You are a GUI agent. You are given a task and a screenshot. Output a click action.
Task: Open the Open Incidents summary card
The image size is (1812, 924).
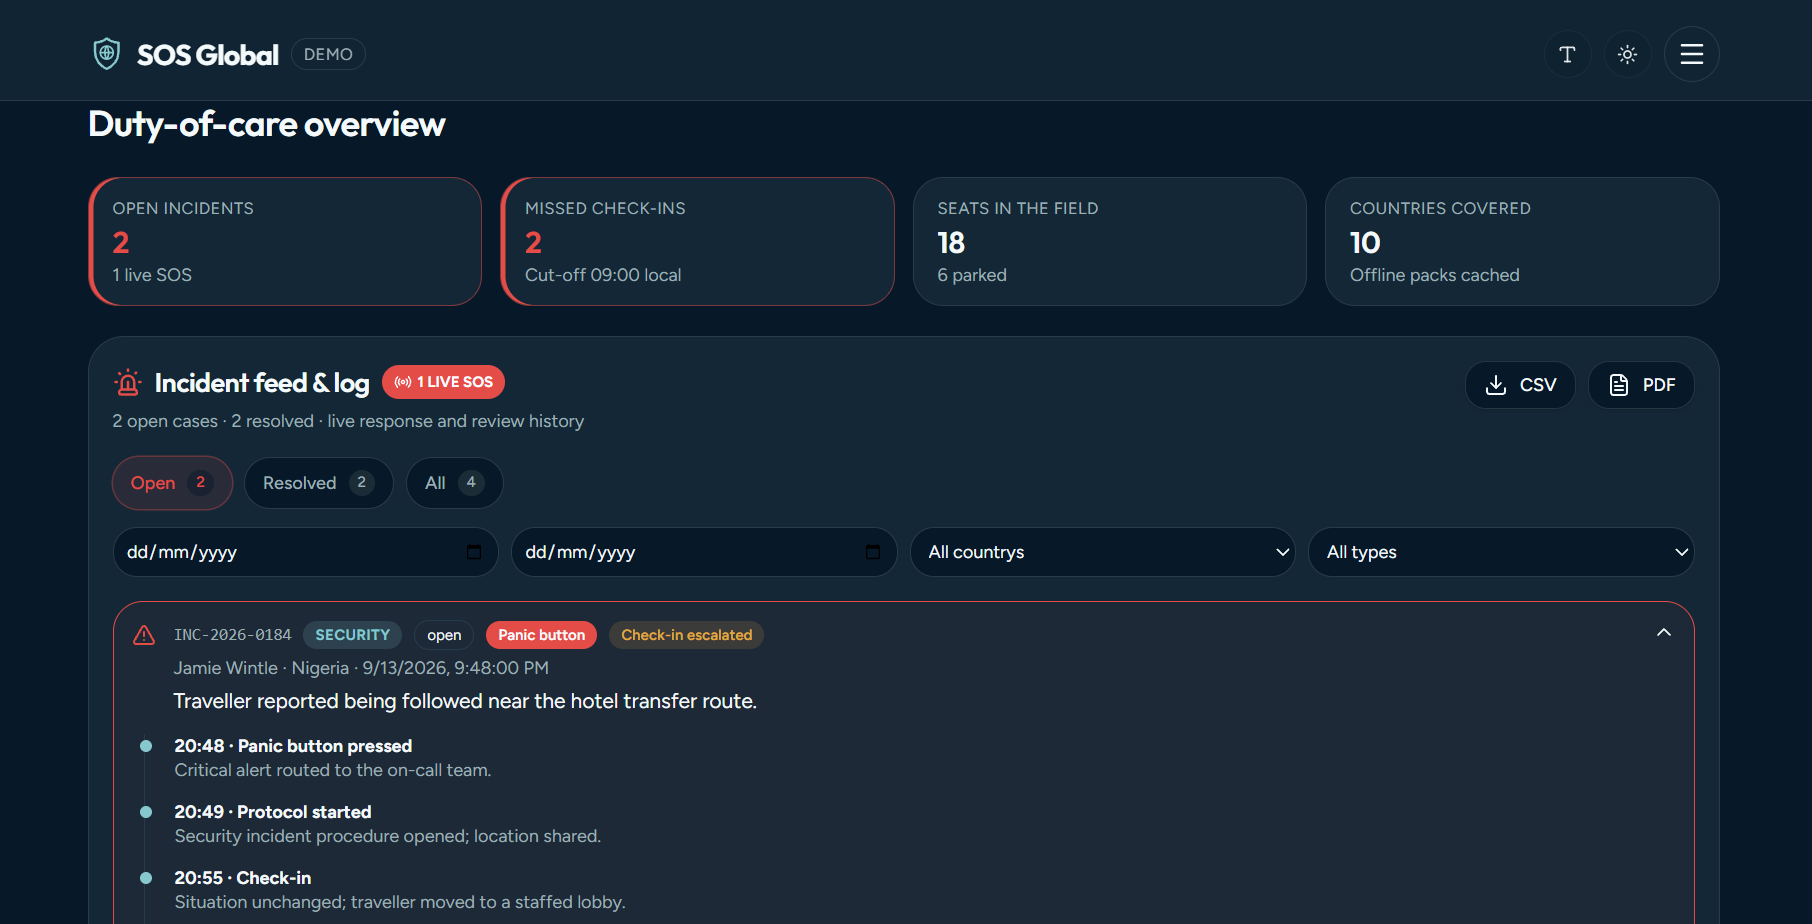[285, 241]
